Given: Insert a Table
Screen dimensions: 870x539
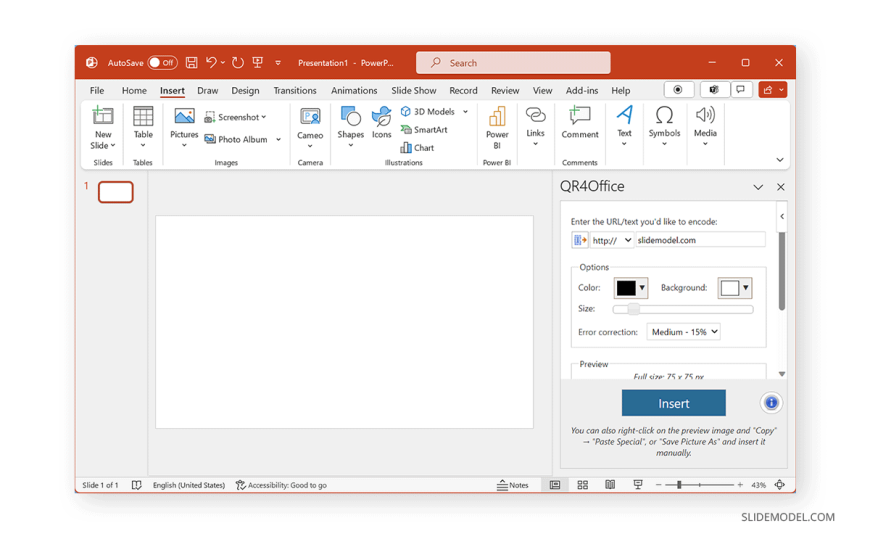Looking at the screenshot, I should click(x=143, y=127).
